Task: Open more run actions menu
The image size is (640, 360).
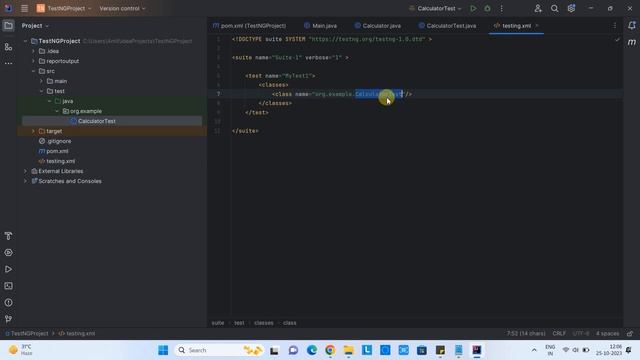Action: pos(502,8)
